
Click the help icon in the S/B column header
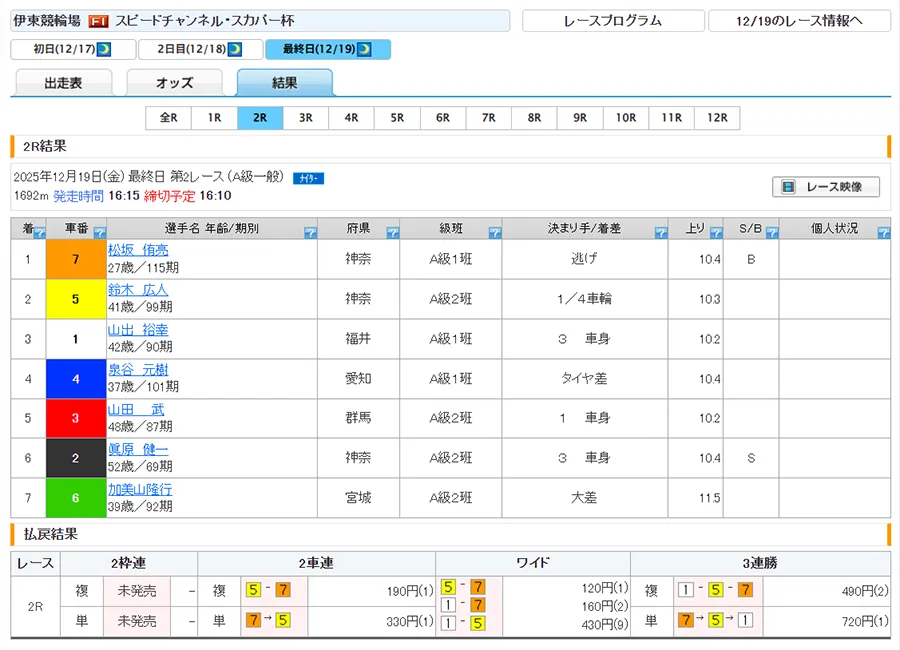coord(771,233)
